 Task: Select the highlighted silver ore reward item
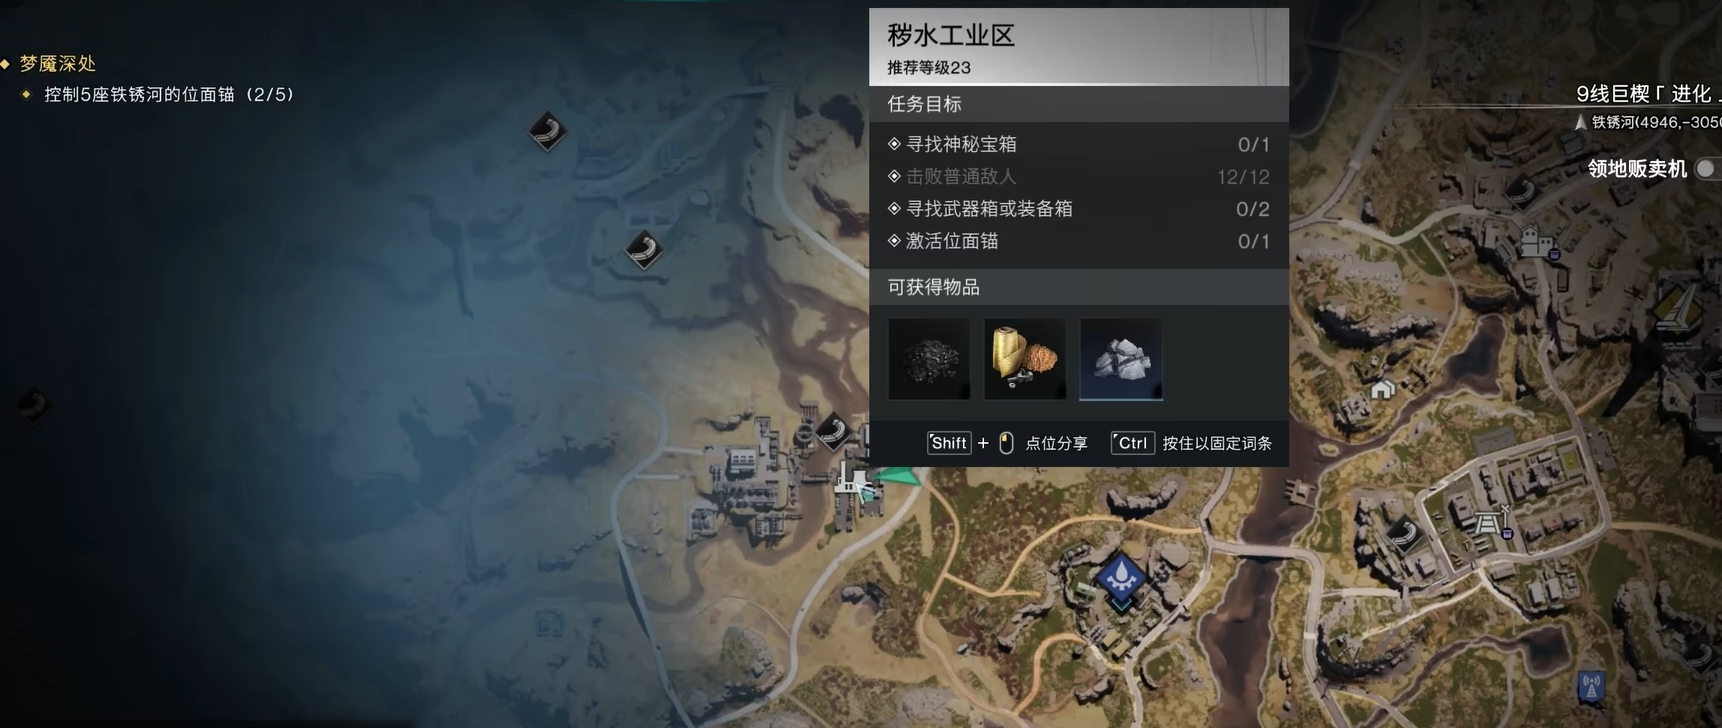point(1121,359)
